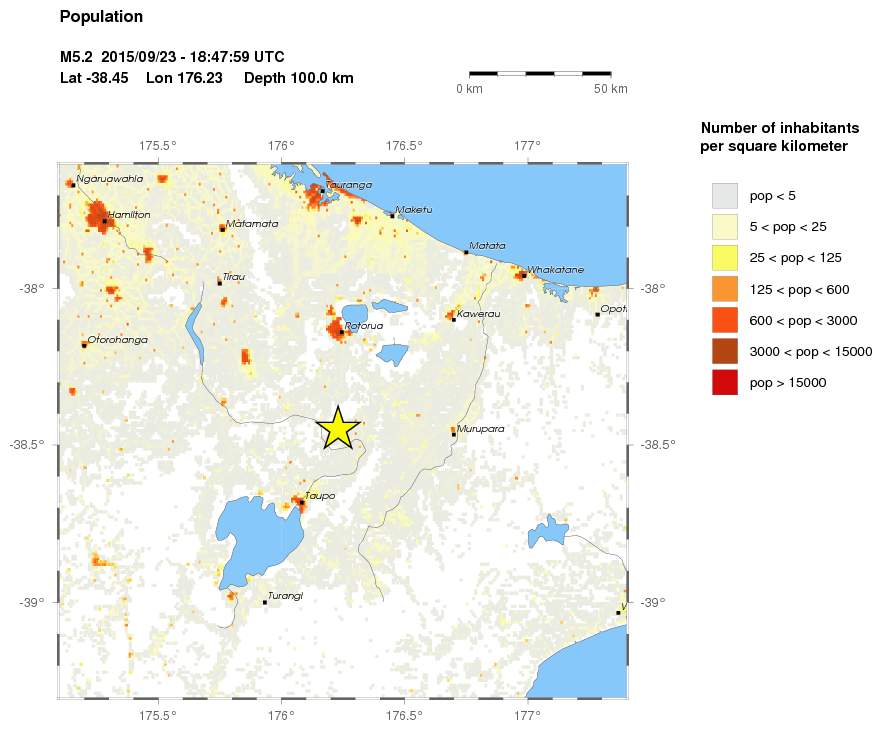This screenshot has width=882, height=730.
Task: Click the '50 km' scale label
Action: [611, 89]
